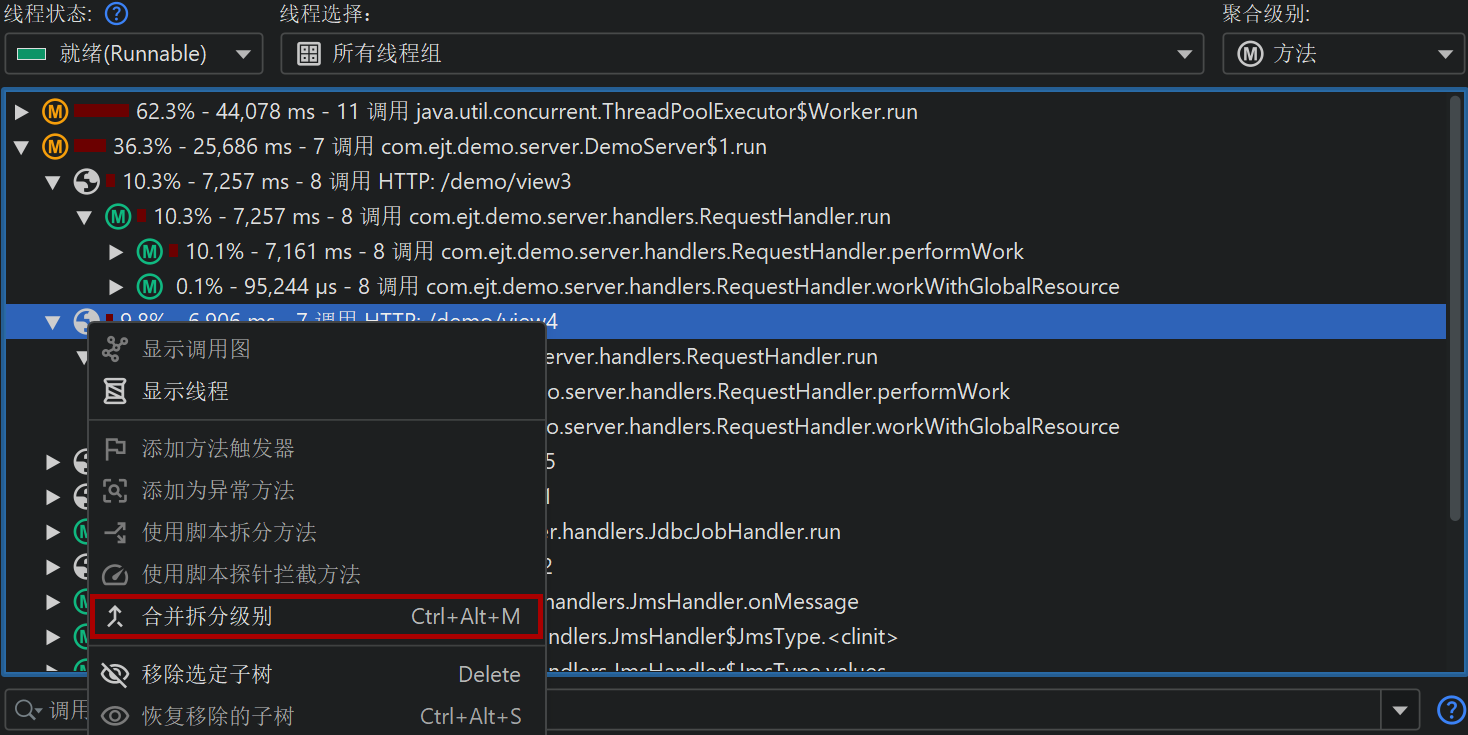1468x735 pixels.
Task: Select the RequestHandler.performWork row beneath HTTP: /demo/view4
Action: (x=725, y=392)
